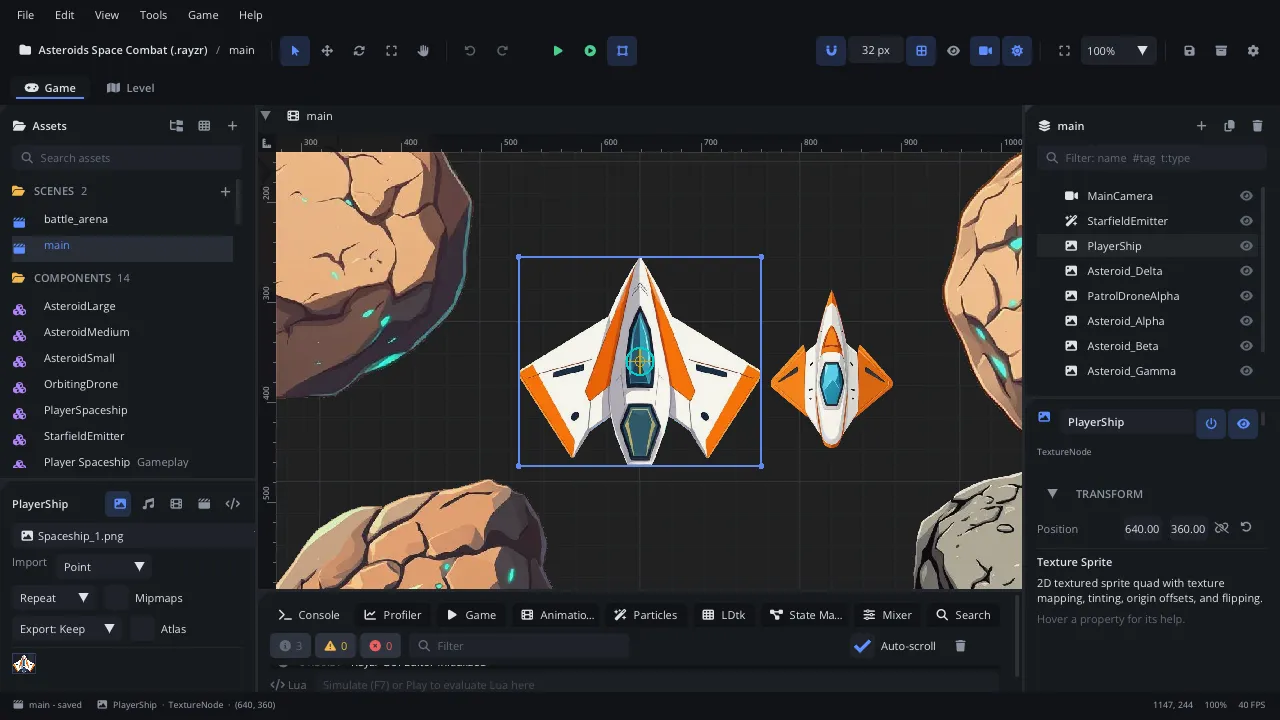Duplicate the selected node

1229,126
